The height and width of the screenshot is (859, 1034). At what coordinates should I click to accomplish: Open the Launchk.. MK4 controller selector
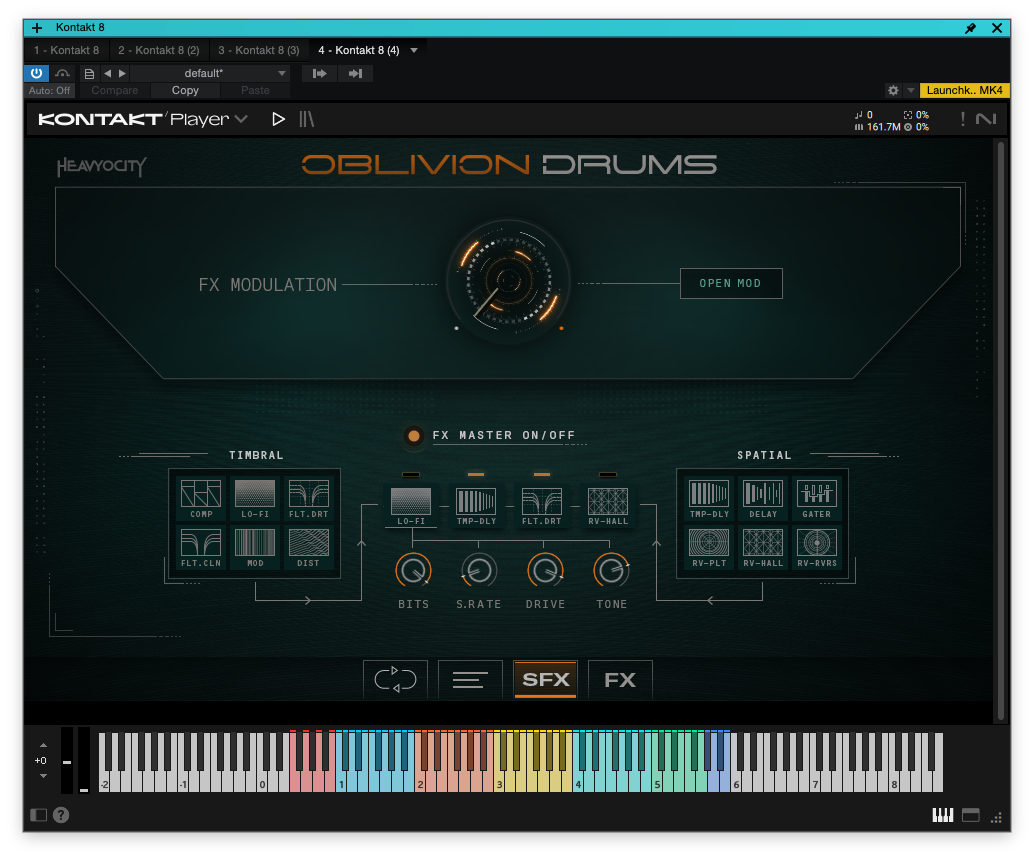click(964, 90)
